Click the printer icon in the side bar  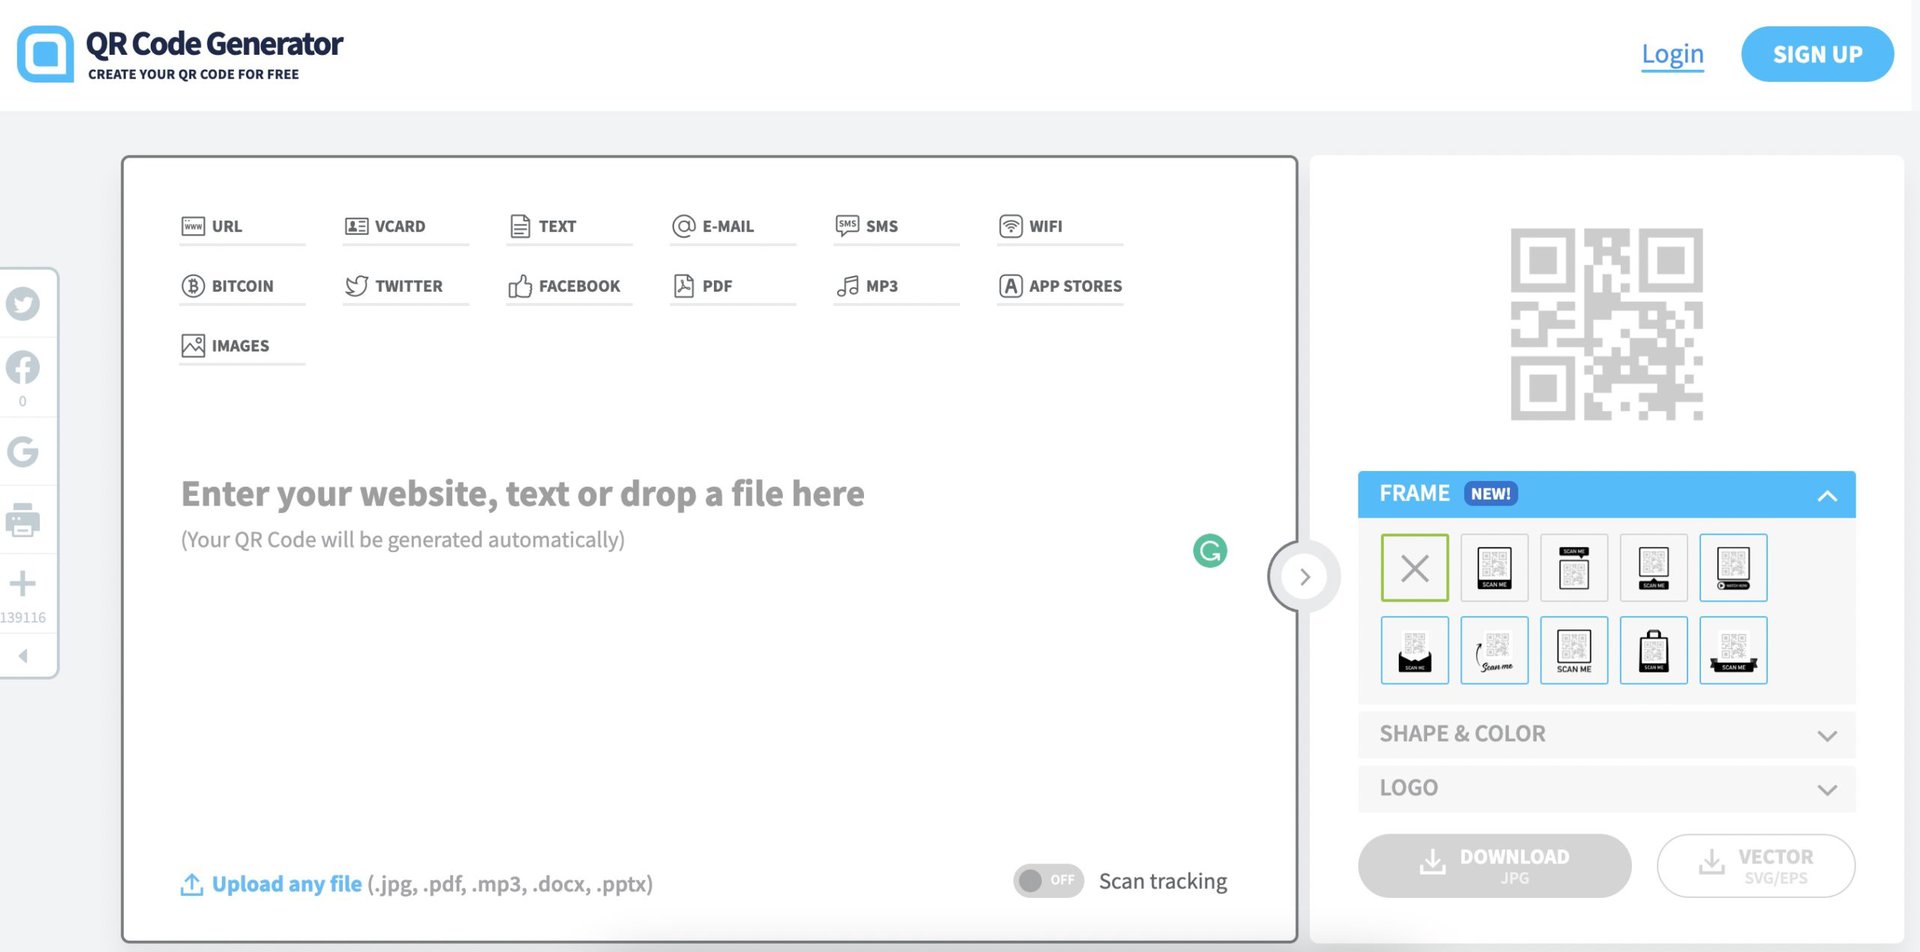coord(23,520)
